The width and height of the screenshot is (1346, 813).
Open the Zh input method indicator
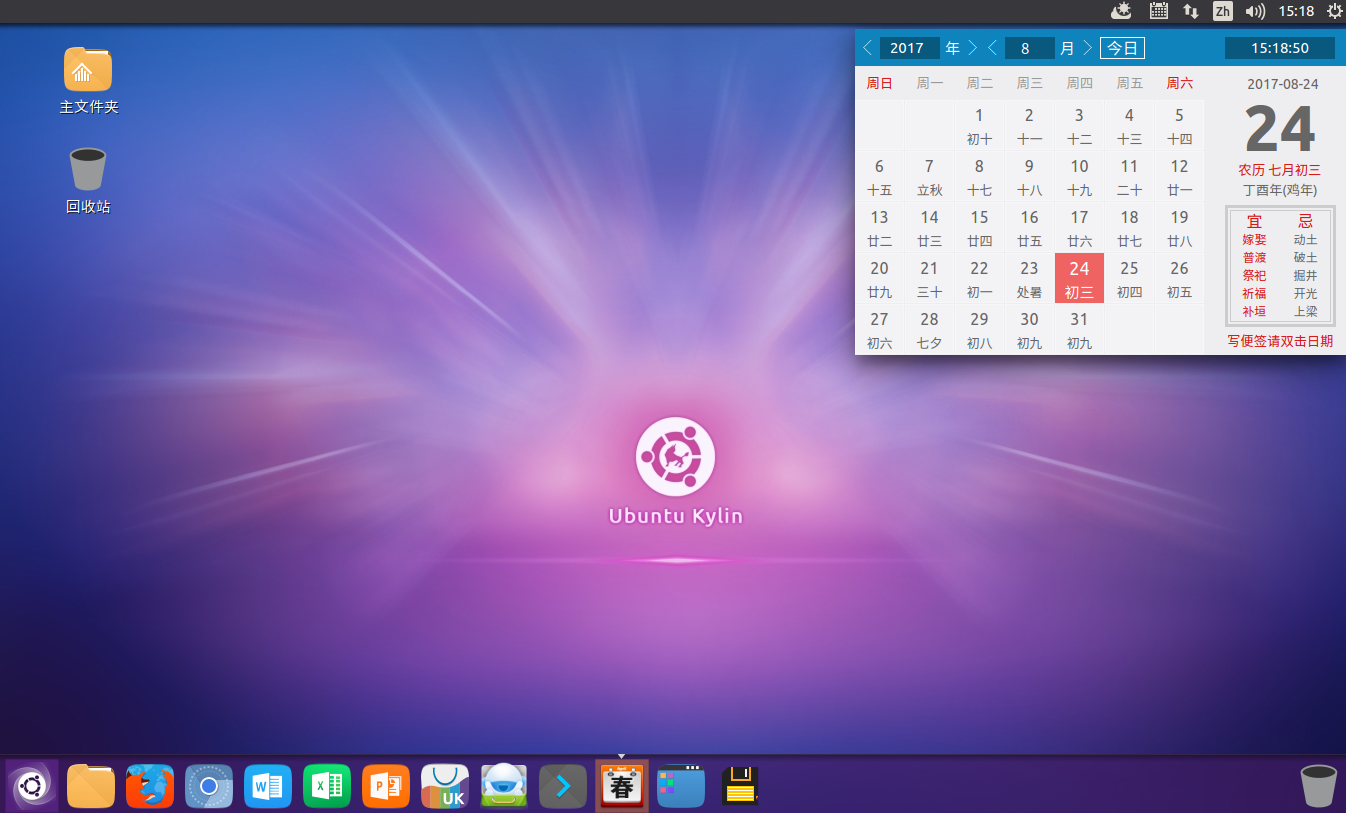pyautogui.click(x=1222, y=11)
